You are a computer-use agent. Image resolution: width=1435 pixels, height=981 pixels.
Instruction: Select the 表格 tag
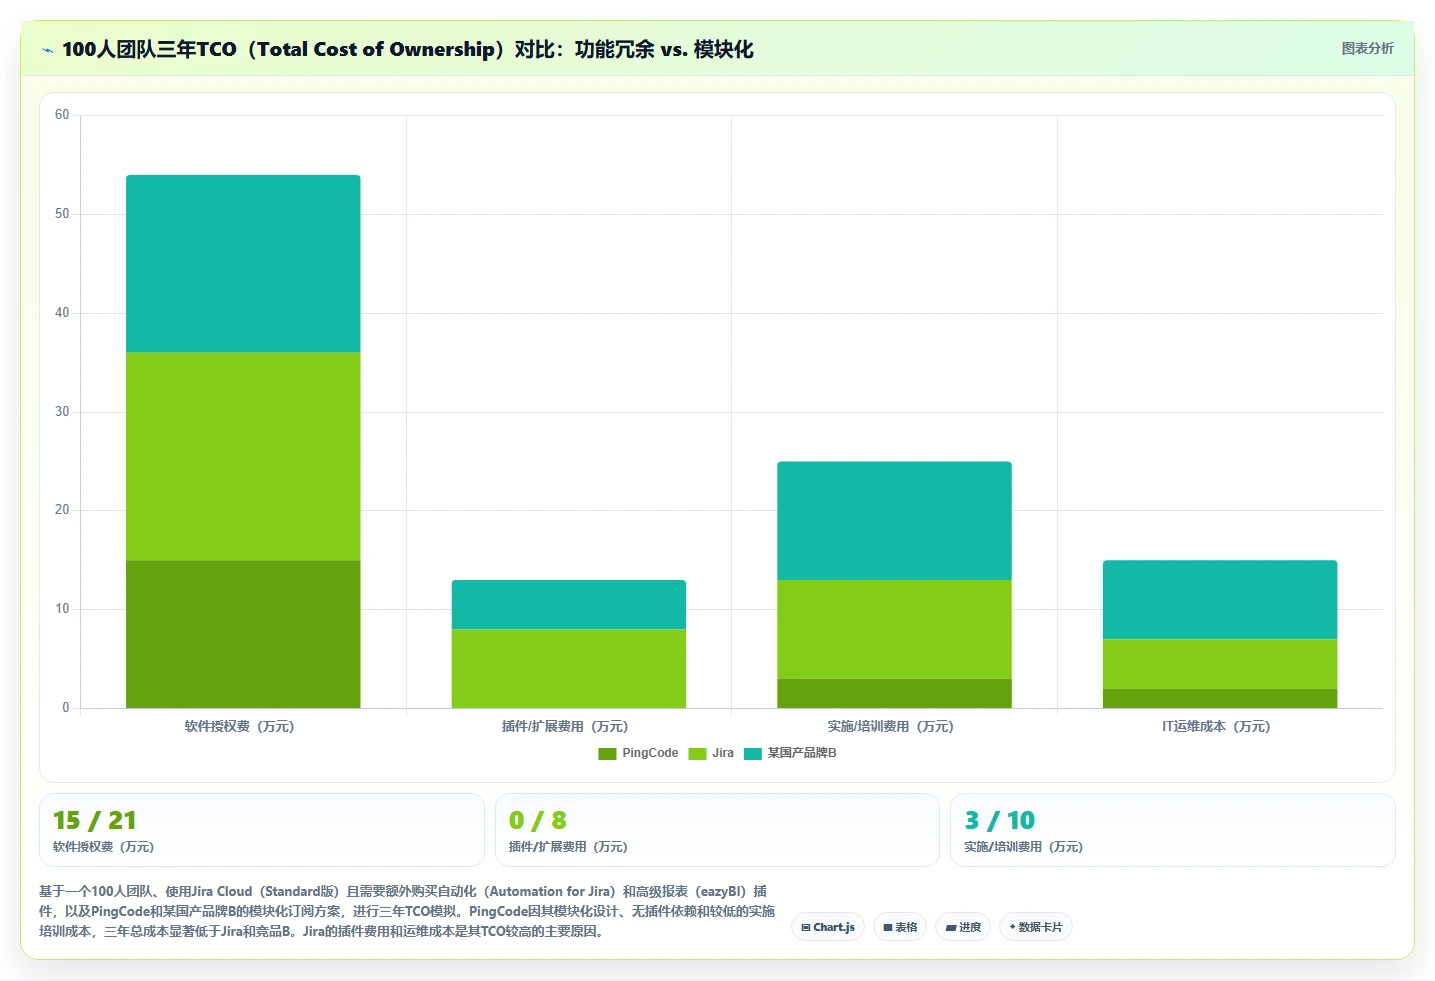[x=900, y=927]
